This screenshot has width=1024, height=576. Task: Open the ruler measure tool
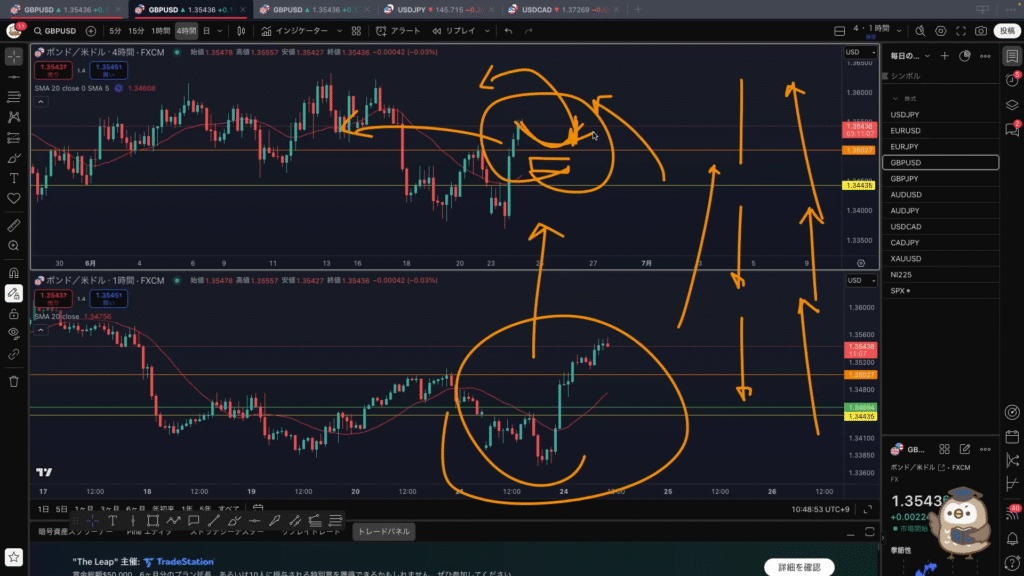[x=14, y=226]
